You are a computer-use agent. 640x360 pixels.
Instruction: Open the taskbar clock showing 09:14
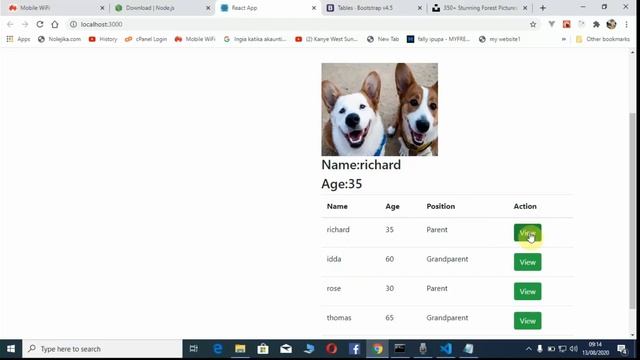click(x=596, y=349)
